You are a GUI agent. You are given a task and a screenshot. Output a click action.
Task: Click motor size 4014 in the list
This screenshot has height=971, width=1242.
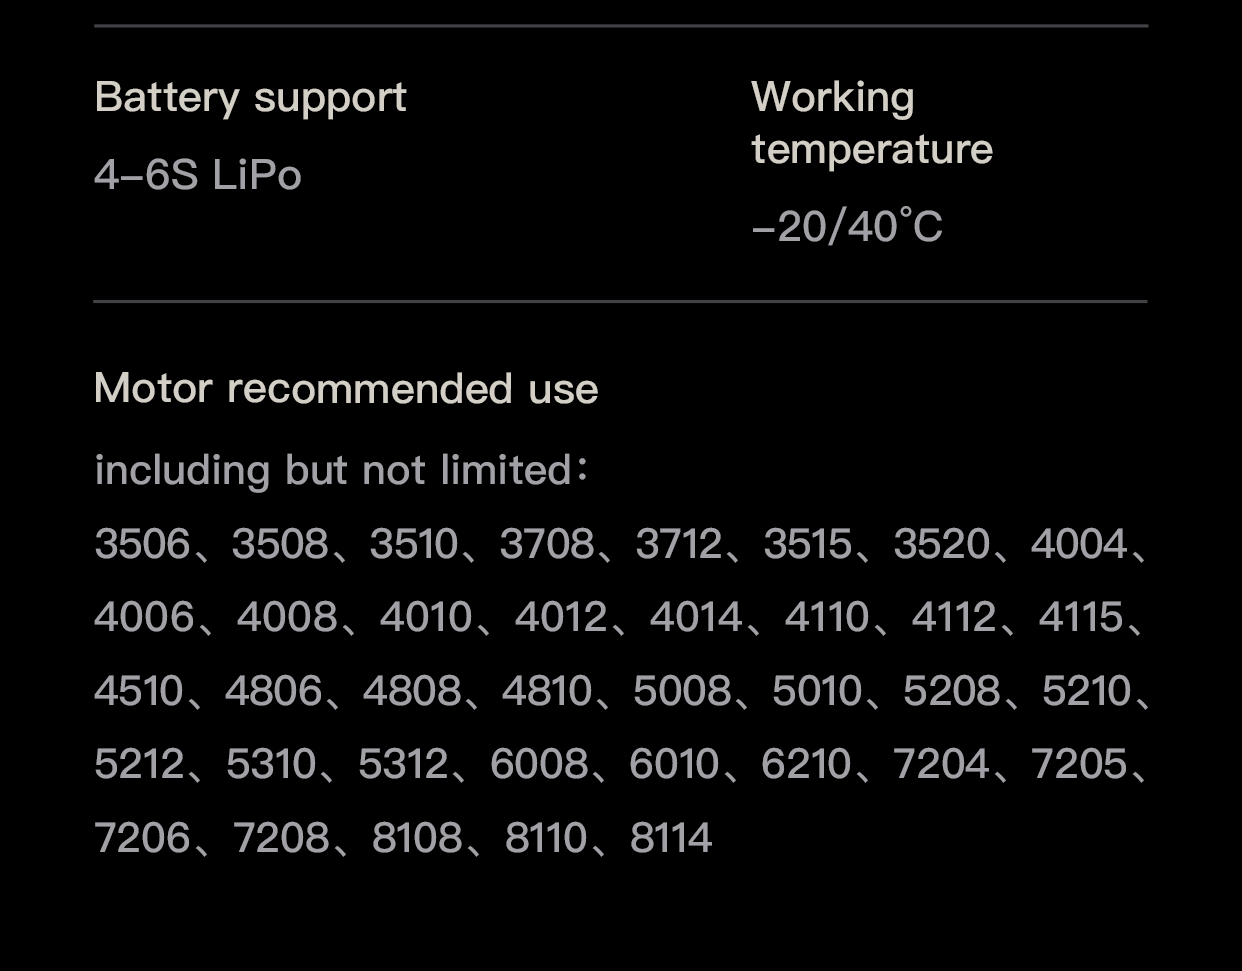[697, 617]
